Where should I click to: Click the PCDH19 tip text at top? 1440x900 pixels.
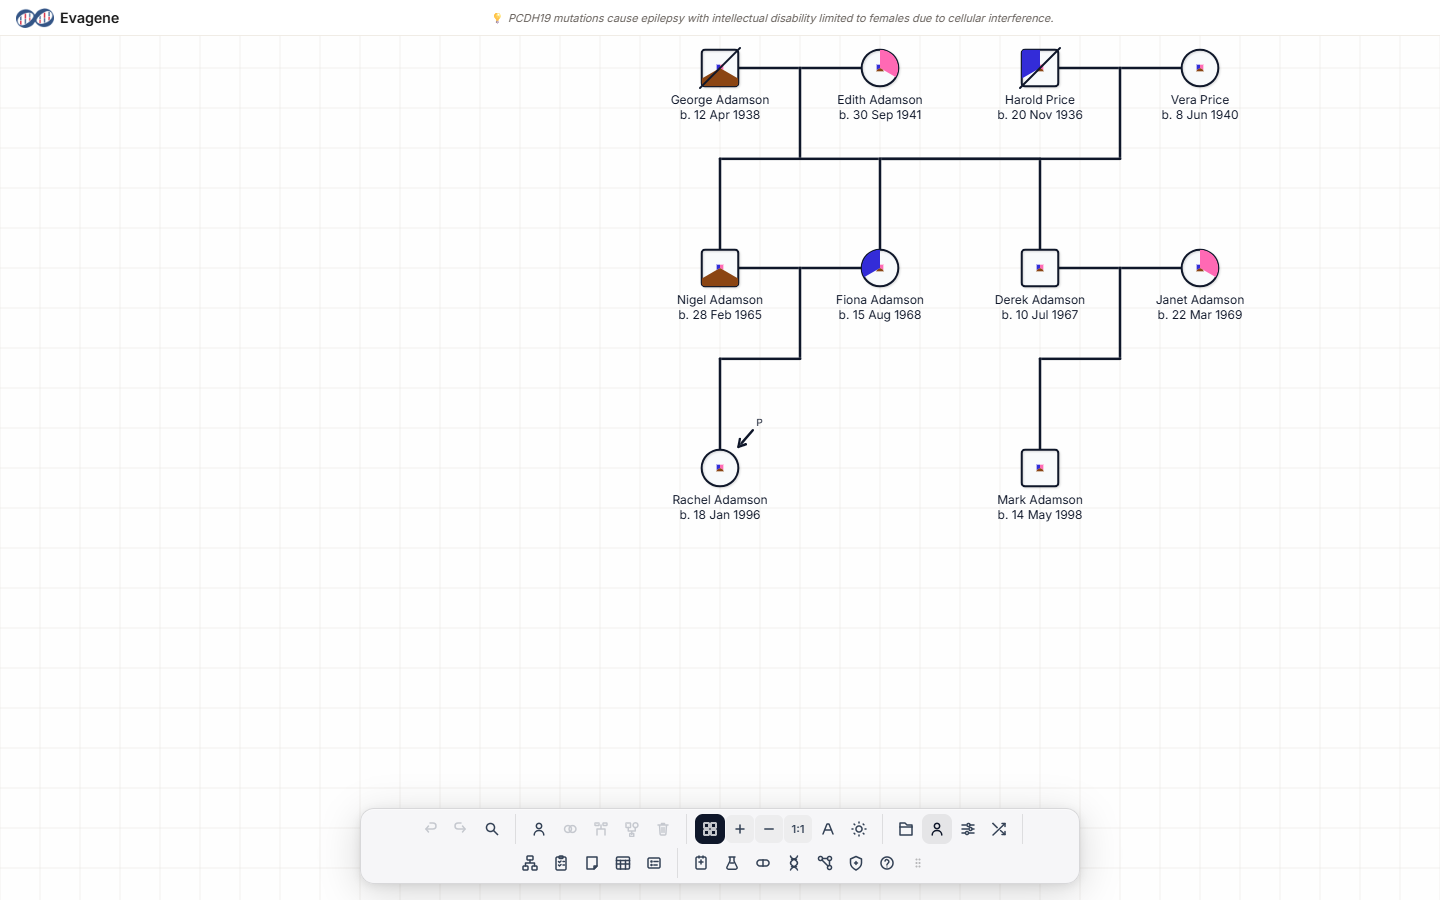pos(780,18)
